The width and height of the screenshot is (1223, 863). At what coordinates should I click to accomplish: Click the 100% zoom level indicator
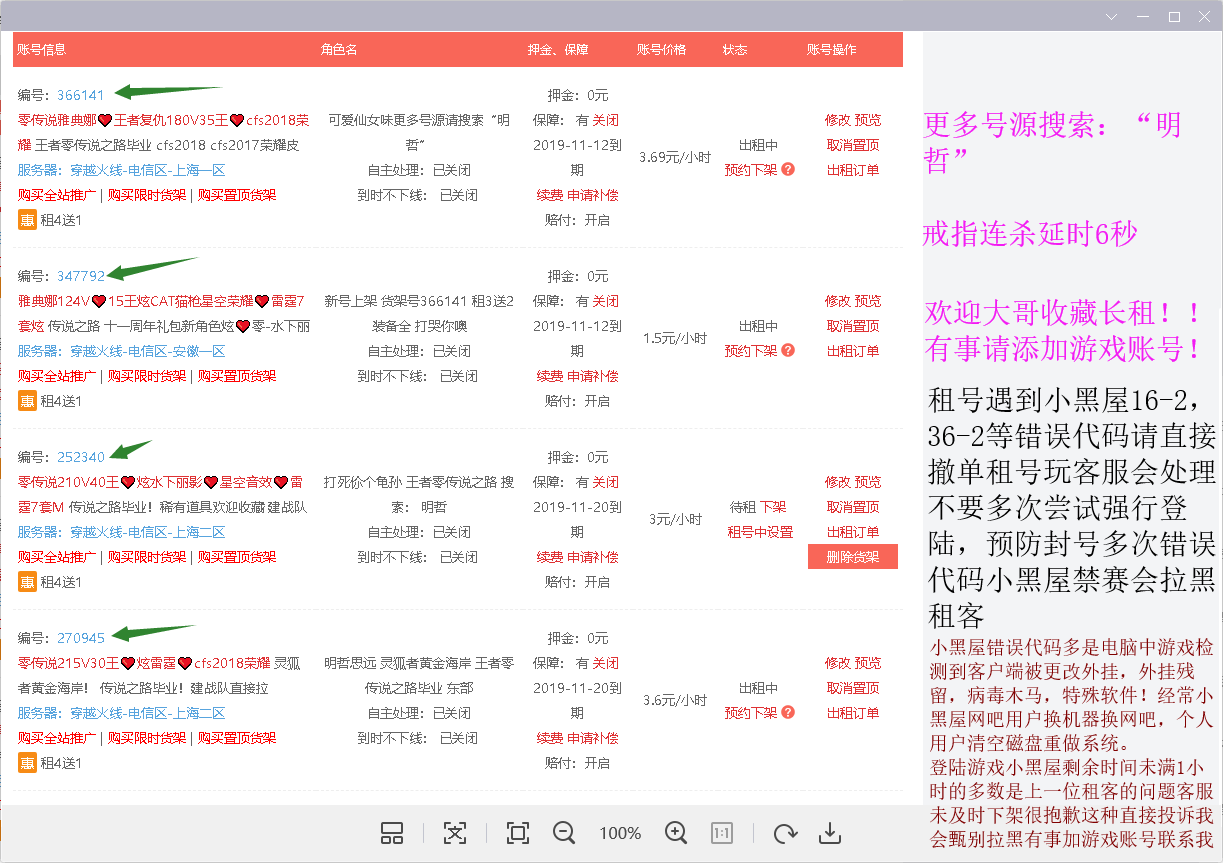click(620, 833)
